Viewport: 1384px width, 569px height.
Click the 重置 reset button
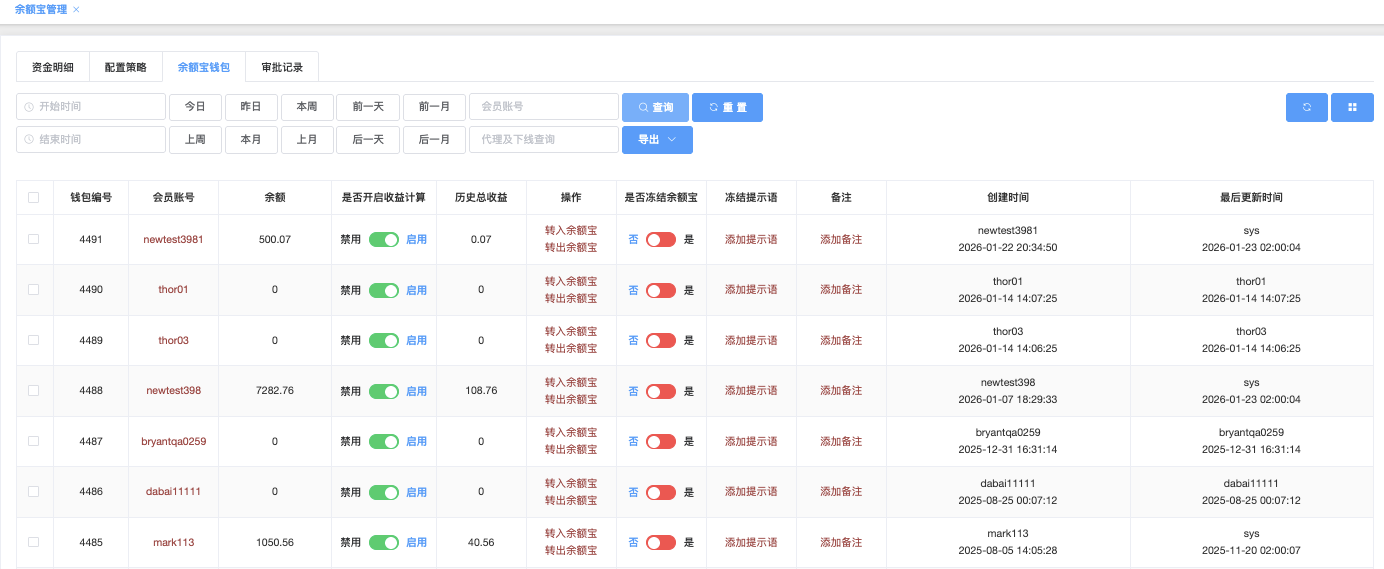point(727,107)
